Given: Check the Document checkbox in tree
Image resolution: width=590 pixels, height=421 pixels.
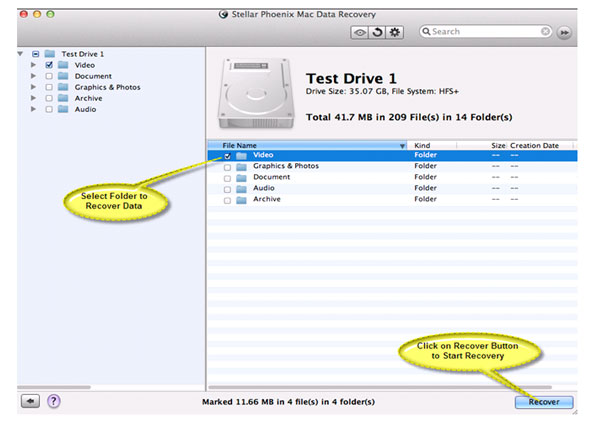Looking at the screenshot, I should click(49, 76).
